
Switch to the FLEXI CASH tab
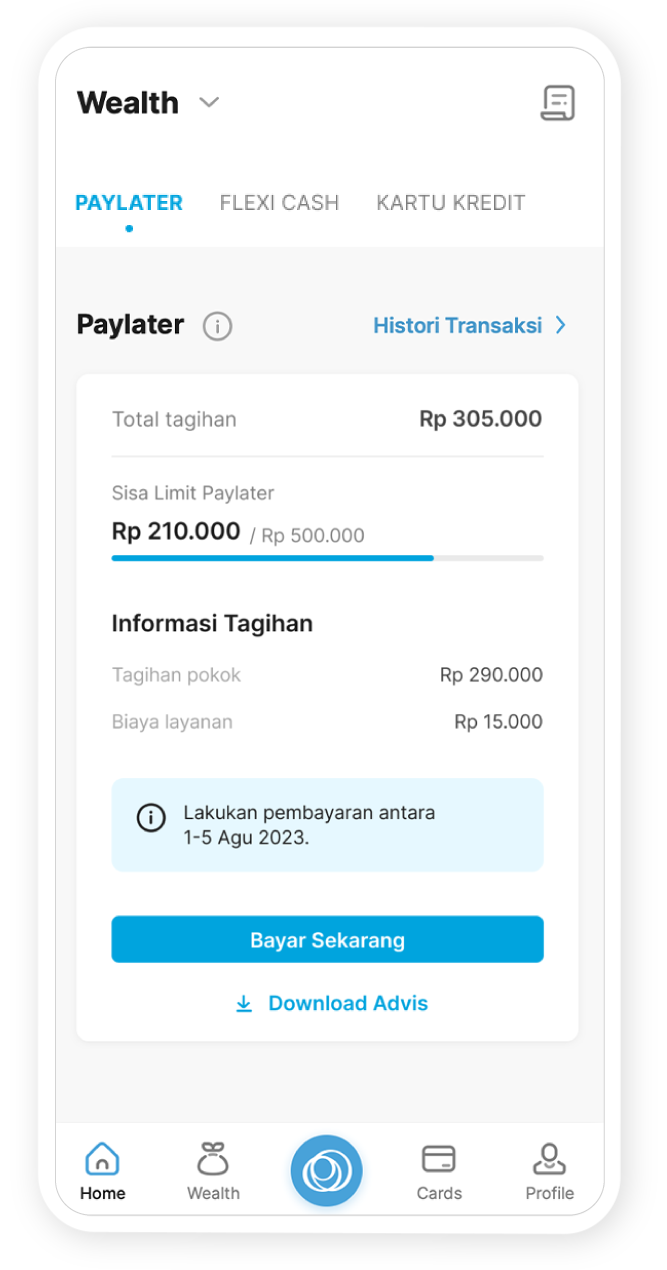point(280,203)
